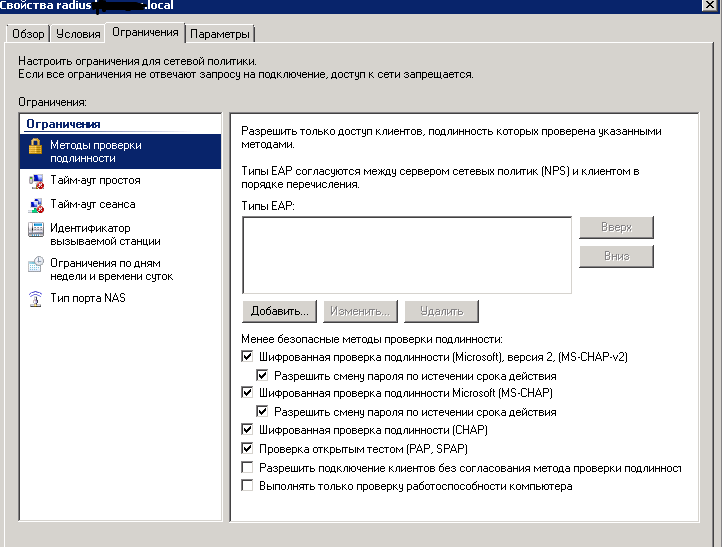Screen dimensions: 722x547
Task: Click the padlock icon for authentication methods
Action: (35, 146)
